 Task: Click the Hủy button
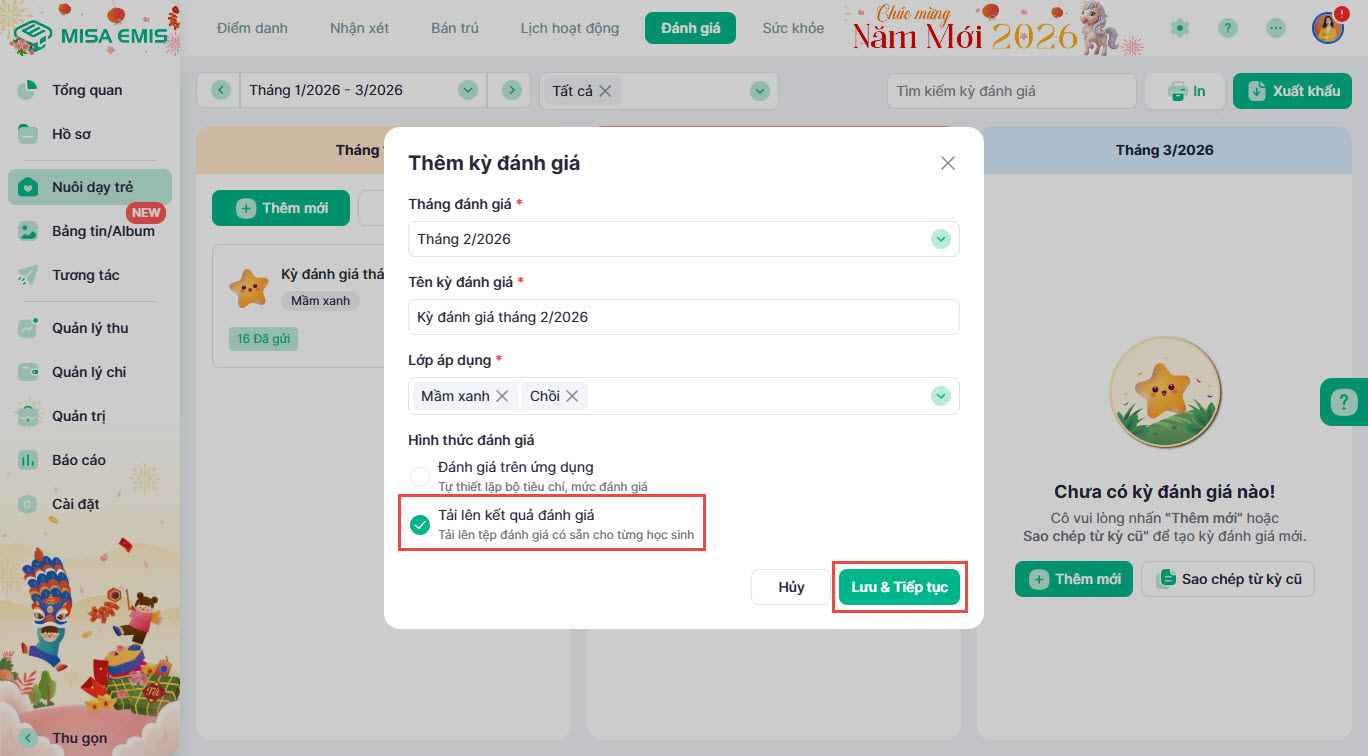pos(791,587)
